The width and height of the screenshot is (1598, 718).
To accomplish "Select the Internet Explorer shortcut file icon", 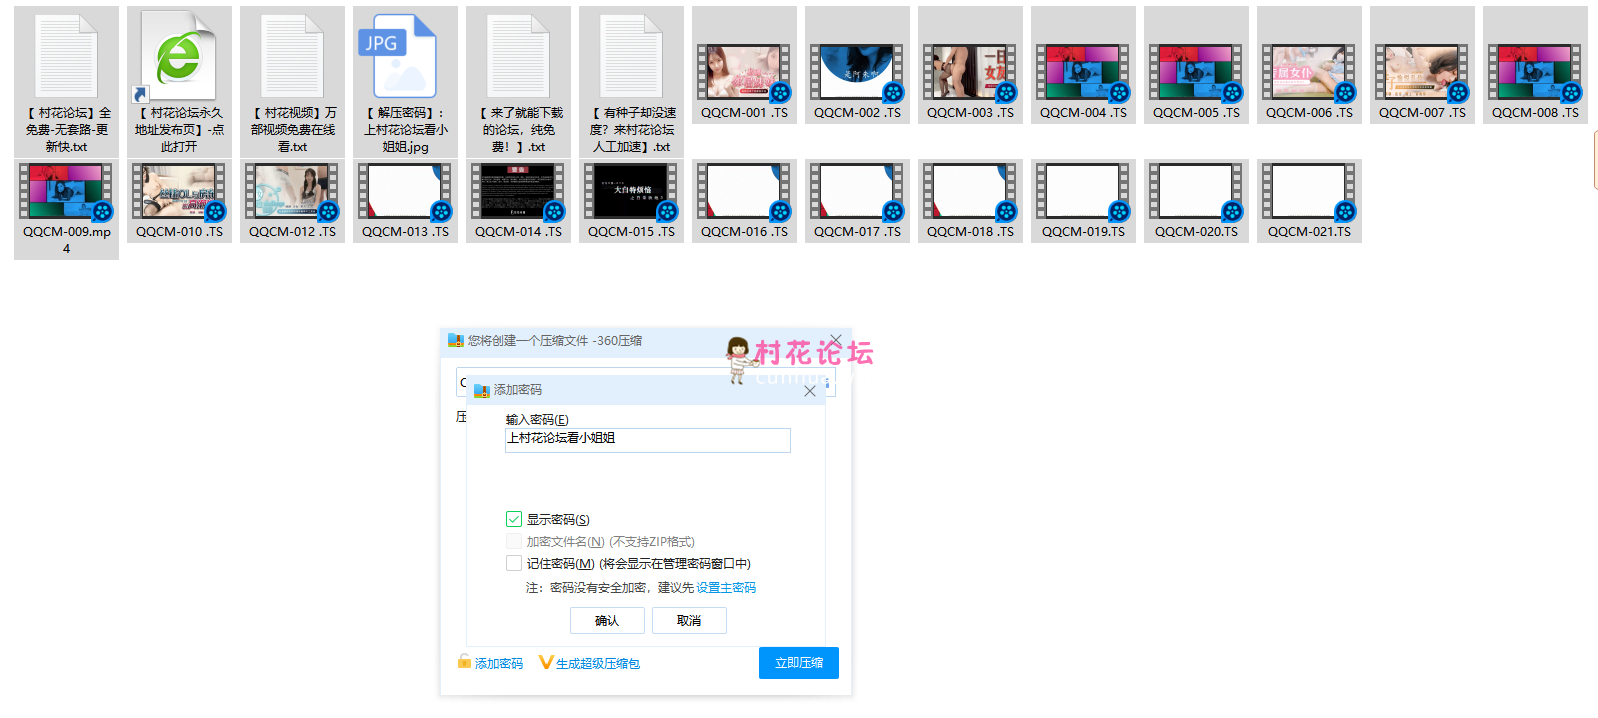I will 179,57.
